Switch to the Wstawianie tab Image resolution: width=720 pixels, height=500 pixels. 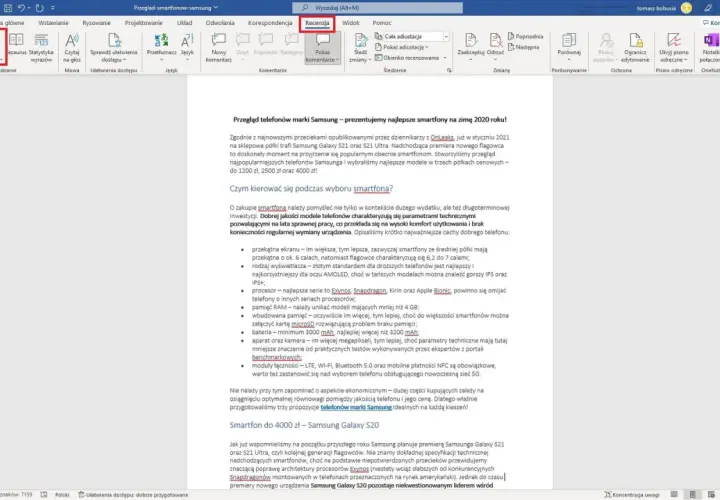[53, 22]
